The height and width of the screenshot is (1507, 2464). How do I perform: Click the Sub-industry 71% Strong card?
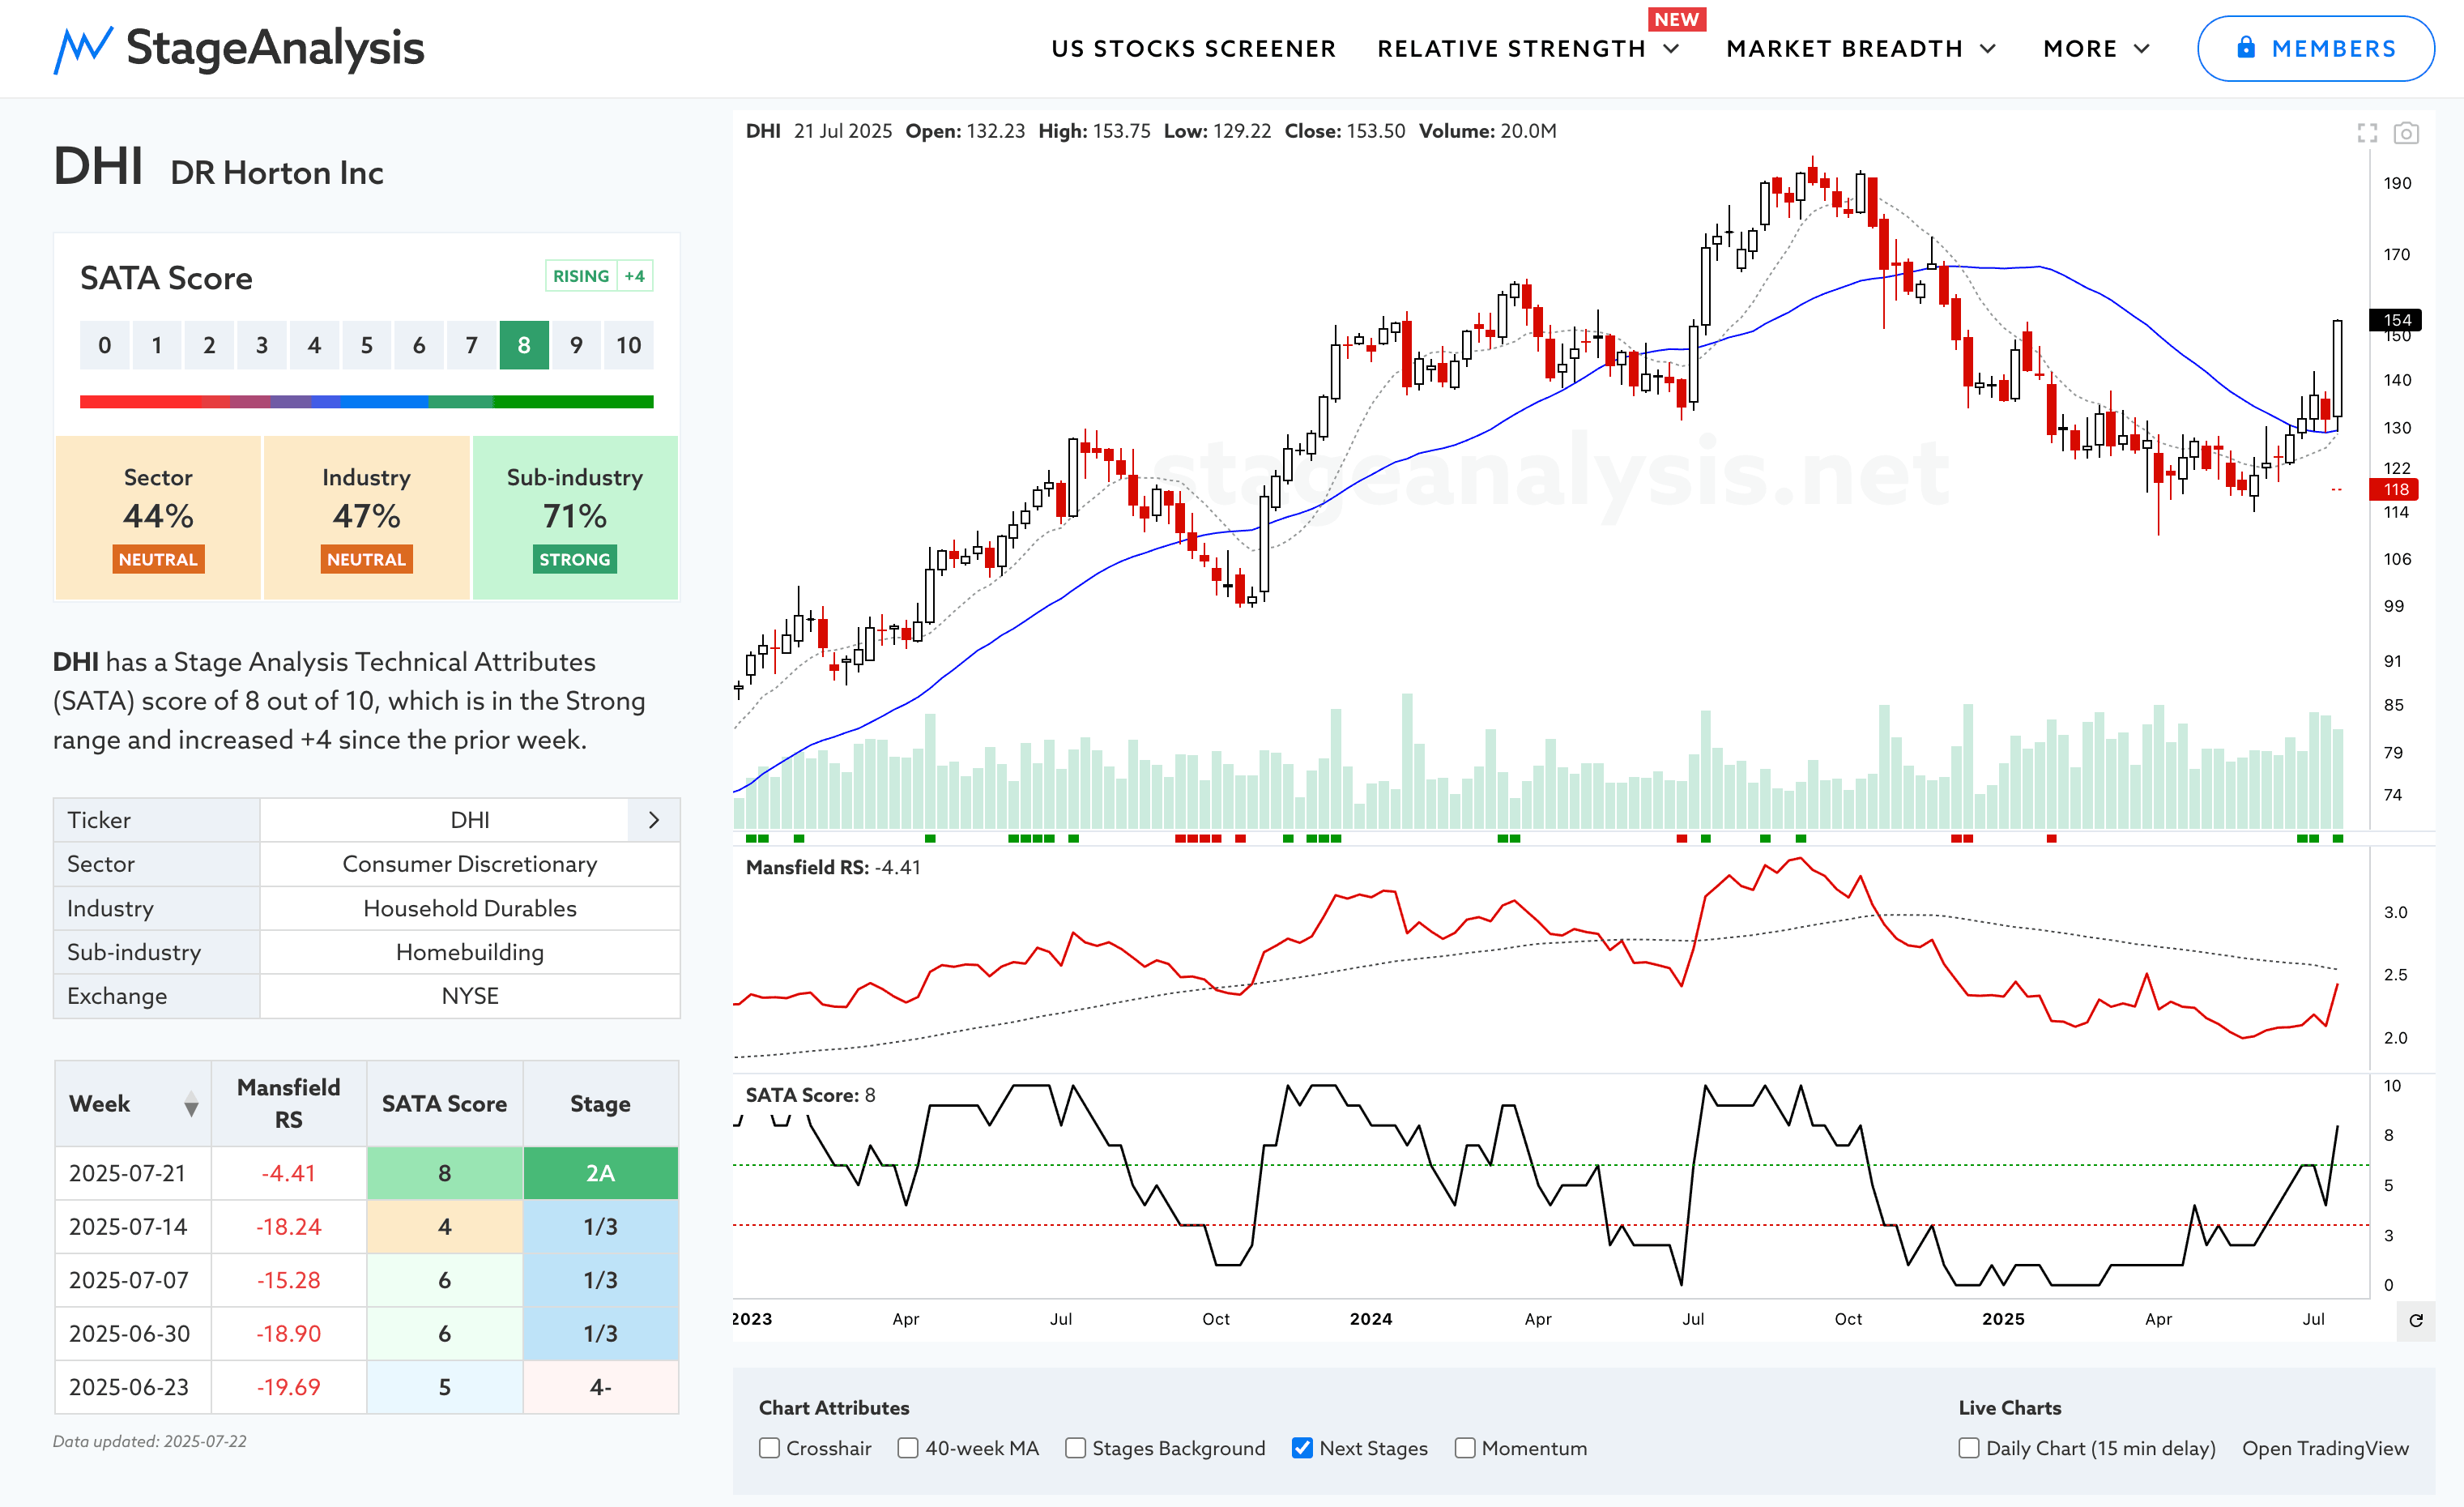575,517
